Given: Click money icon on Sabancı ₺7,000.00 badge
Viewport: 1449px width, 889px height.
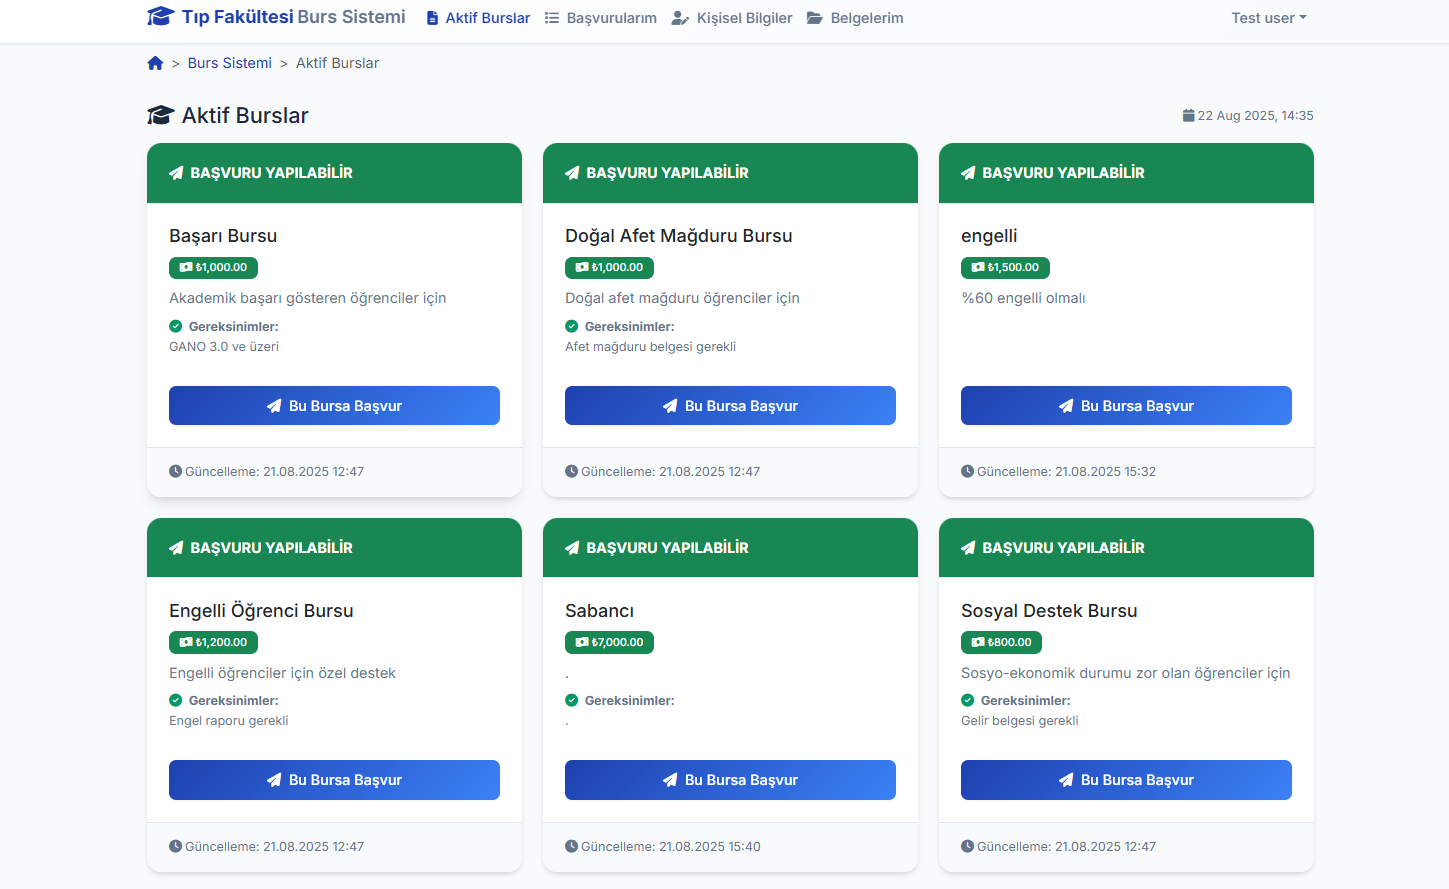Looking at the screenshot, I should pos(582,642).
